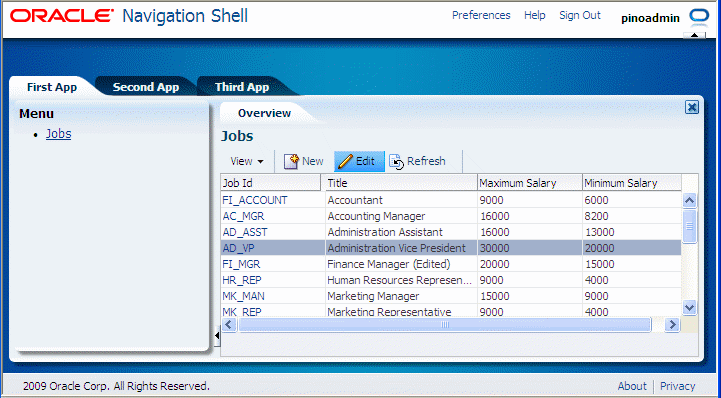Click Administration Assistant title cell
Image resolution: width=721 pixels, height=398 pixels.
point(401,232)
